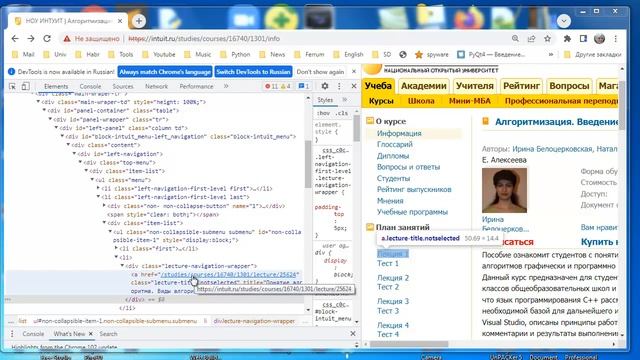
Task: Open DevTools settings gear
Action: [324, 86]
